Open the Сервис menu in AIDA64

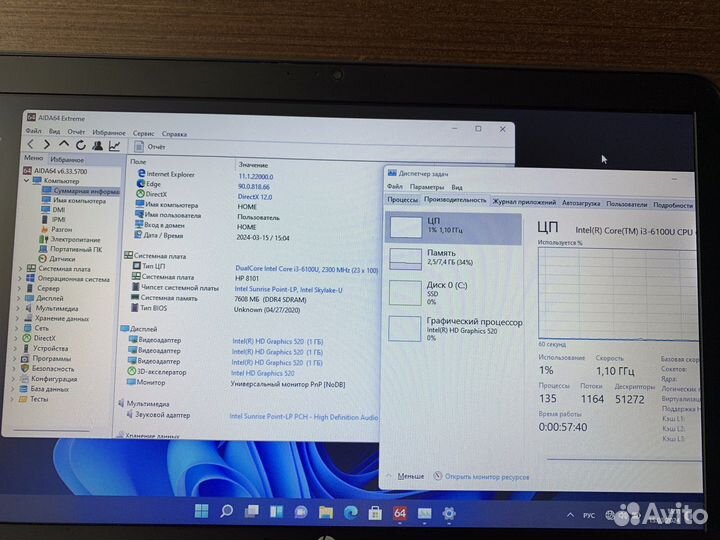[143, 133]
